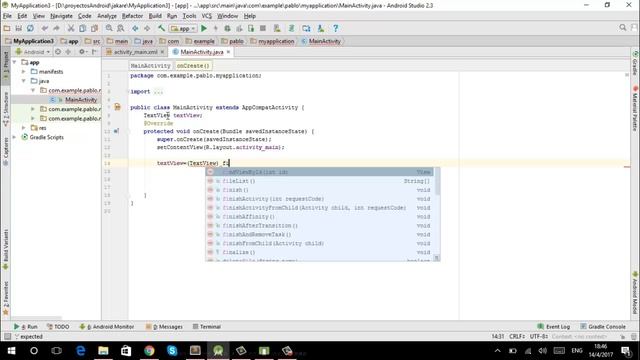The height and width of the screenshot is (360, 640).
Task: Click the gutter icon beside class declaration
Action: (118, 107)
